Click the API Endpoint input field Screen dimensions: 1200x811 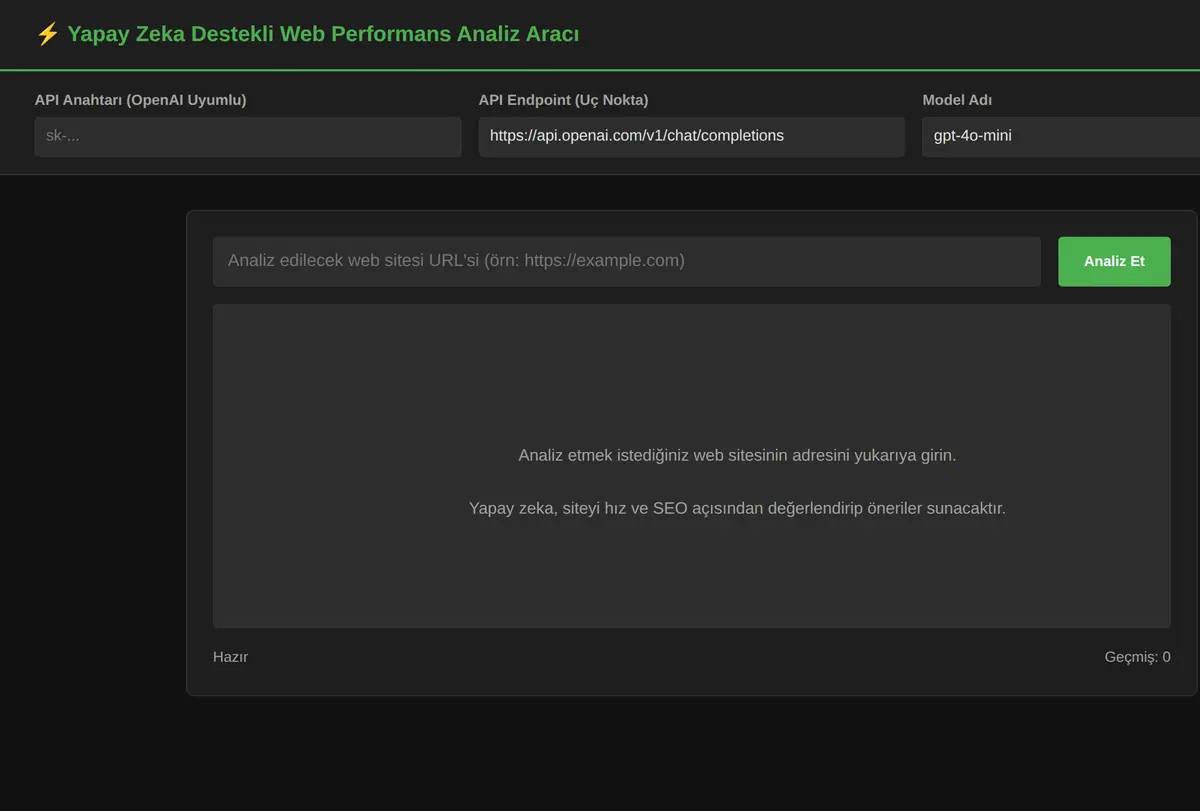pos(692,136)
